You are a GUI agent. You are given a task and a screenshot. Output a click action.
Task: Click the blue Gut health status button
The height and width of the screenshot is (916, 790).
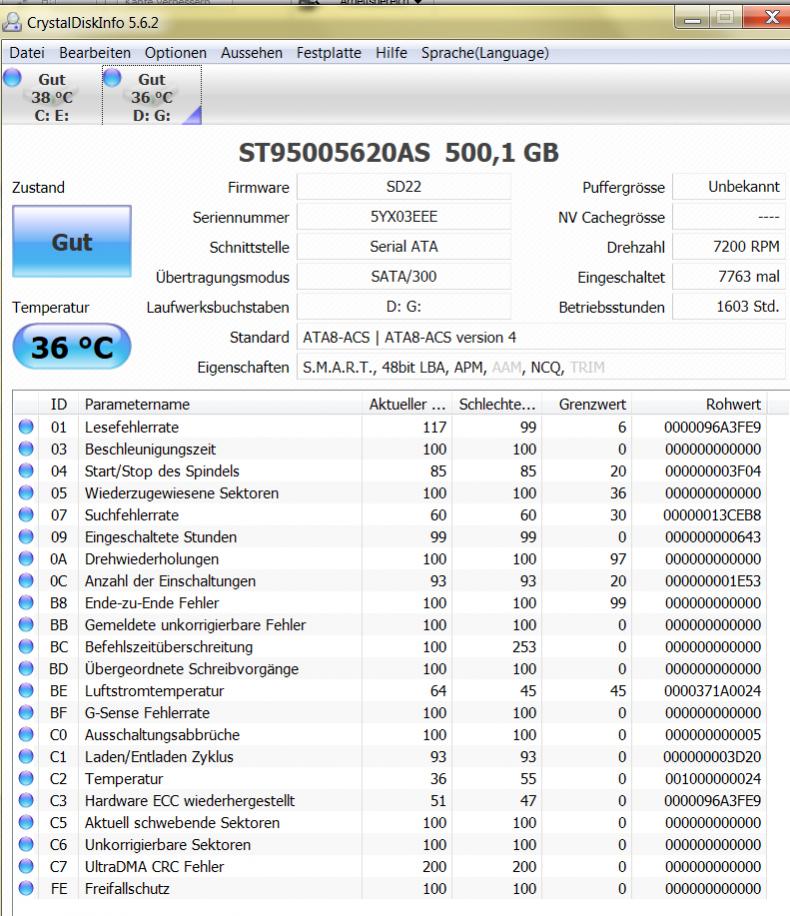point(72,241)
